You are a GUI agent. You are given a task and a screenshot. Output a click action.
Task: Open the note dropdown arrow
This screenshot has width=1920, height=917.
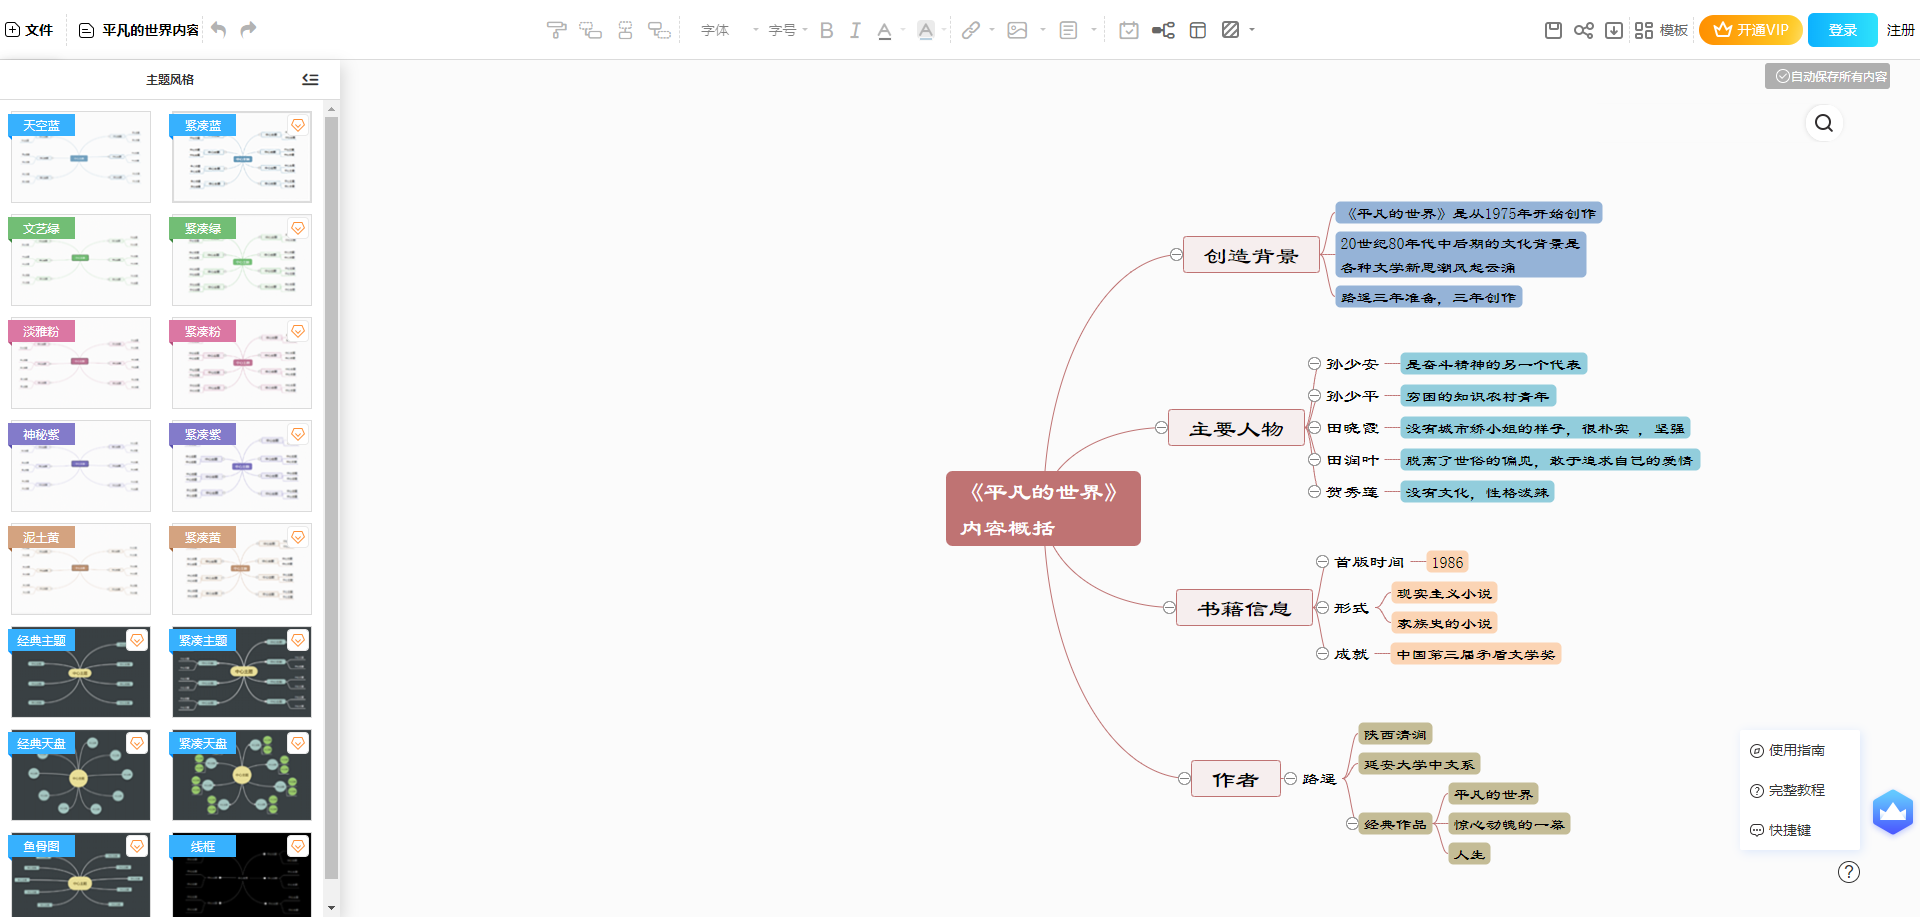pos(1093,30)
